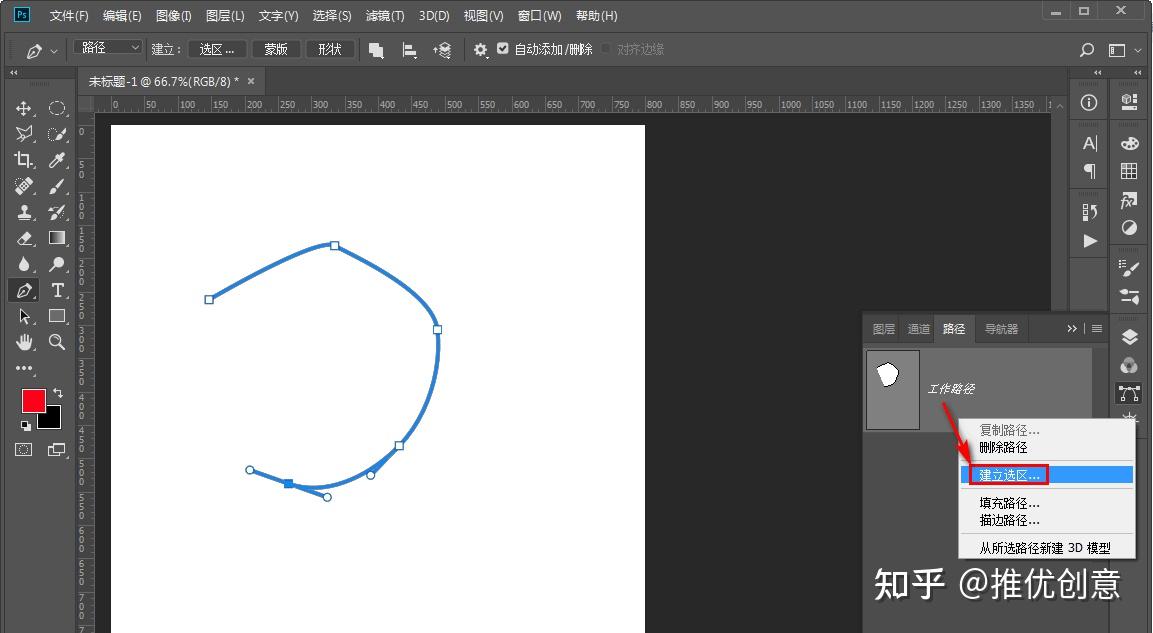This screenshot has height=633, width=1153.
Task: Select the Move tool
Action: [24, 108]
